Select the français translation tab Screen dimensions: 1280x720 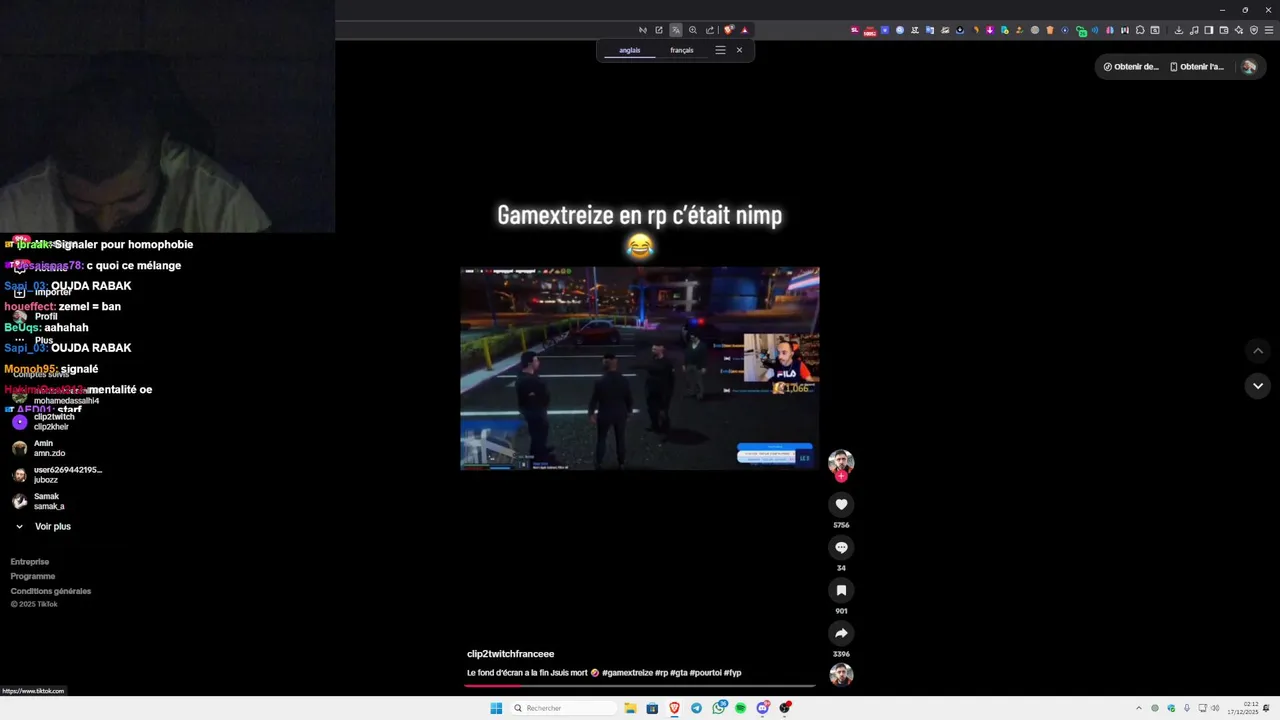pyautogui.click(x=682, y=50)
